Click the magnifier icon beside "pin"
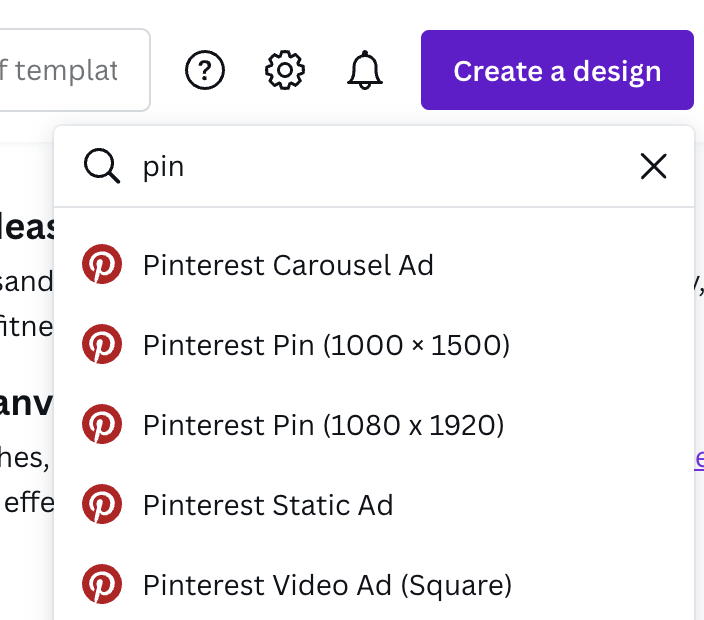704x620 pixels. click(x=102, y=166)
